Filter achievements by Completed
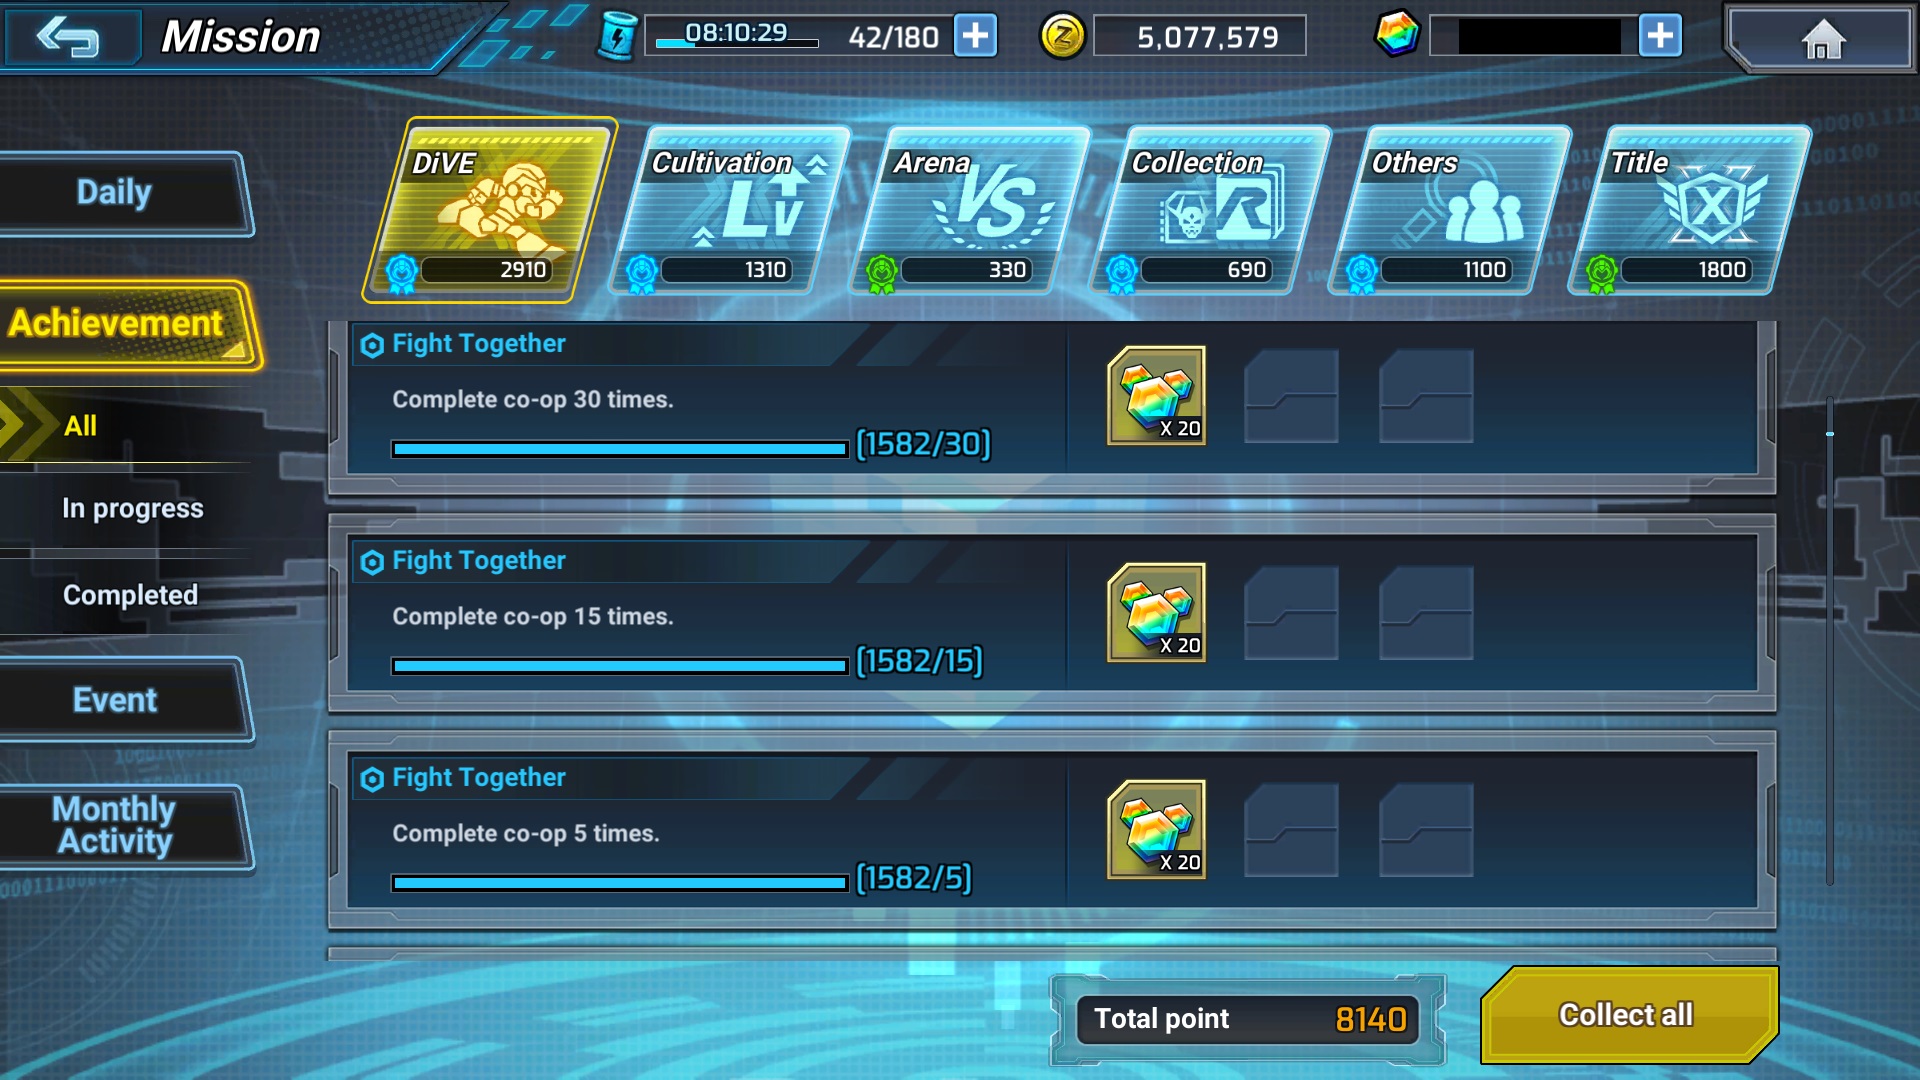The height and width of the screenshot is (1080, 1920). (x=130, y=595)
